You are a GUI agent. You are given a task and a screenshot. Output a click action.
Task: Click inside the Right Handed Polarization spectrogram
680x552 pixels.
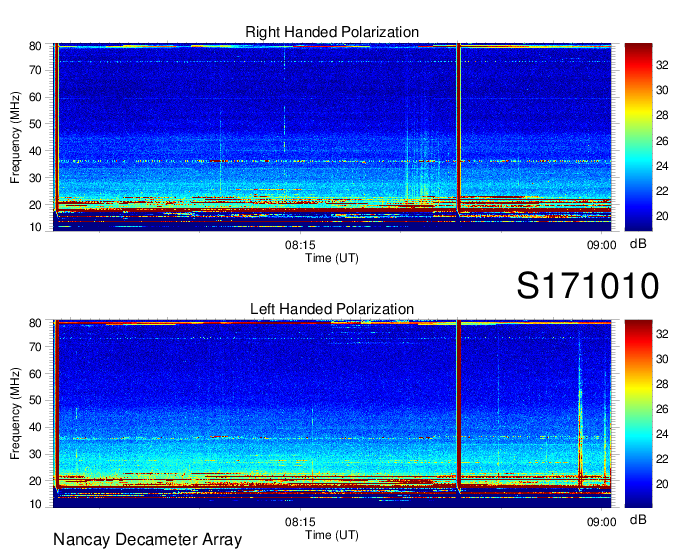tap(332, 137)
